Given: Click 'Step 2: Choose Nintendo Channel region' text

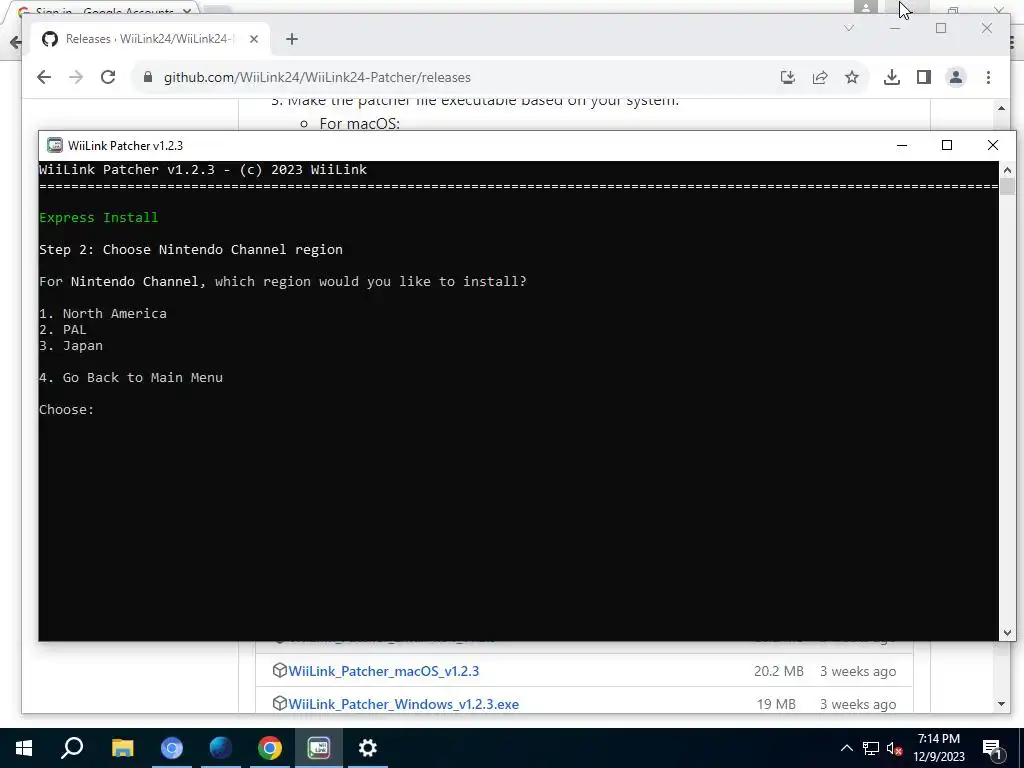Looking at the screenshot, I should point(191,249).
